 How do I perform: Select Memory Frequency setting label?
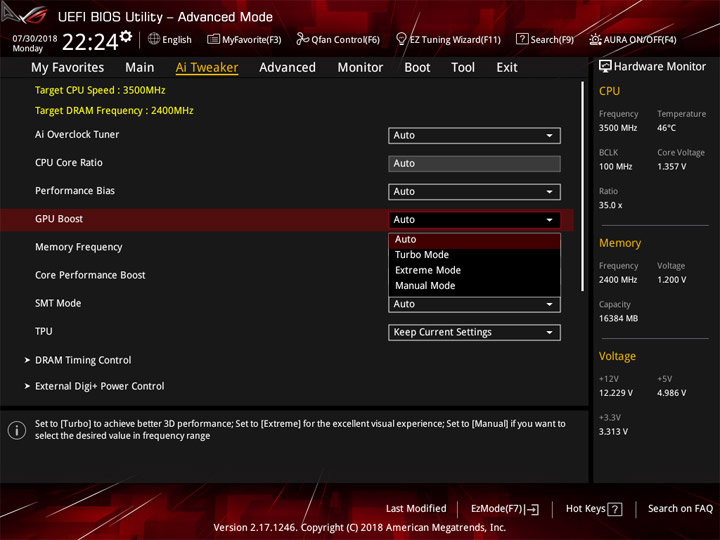point(79,247)
